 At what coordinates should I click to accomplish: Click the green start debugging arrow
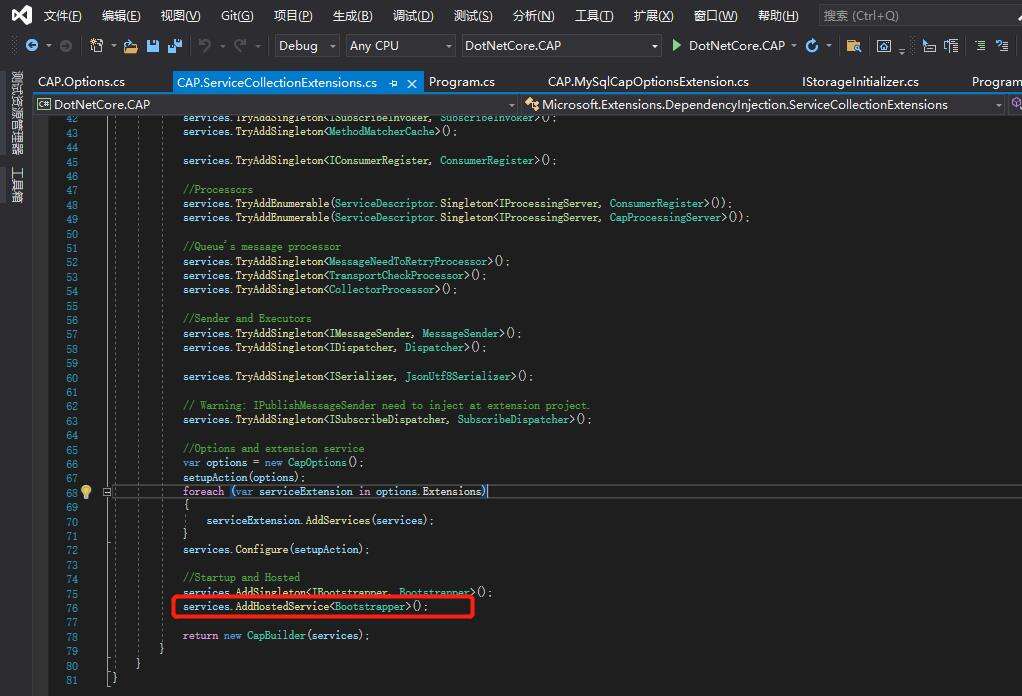tap(677, 46)
